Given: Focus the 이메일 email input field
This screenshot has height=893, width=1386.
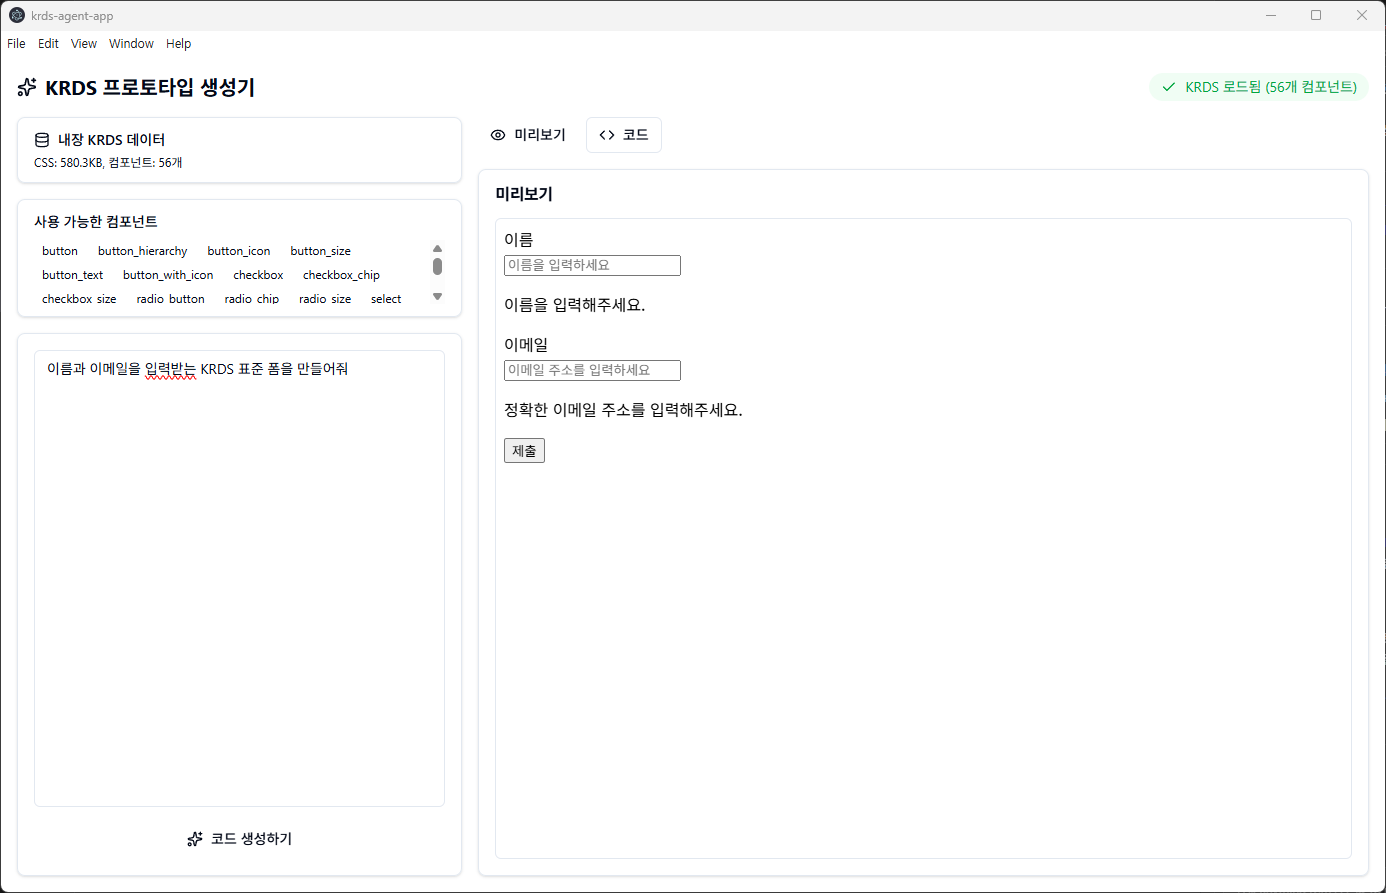Looking at the screenshot, I should click(x=592, y=370).
